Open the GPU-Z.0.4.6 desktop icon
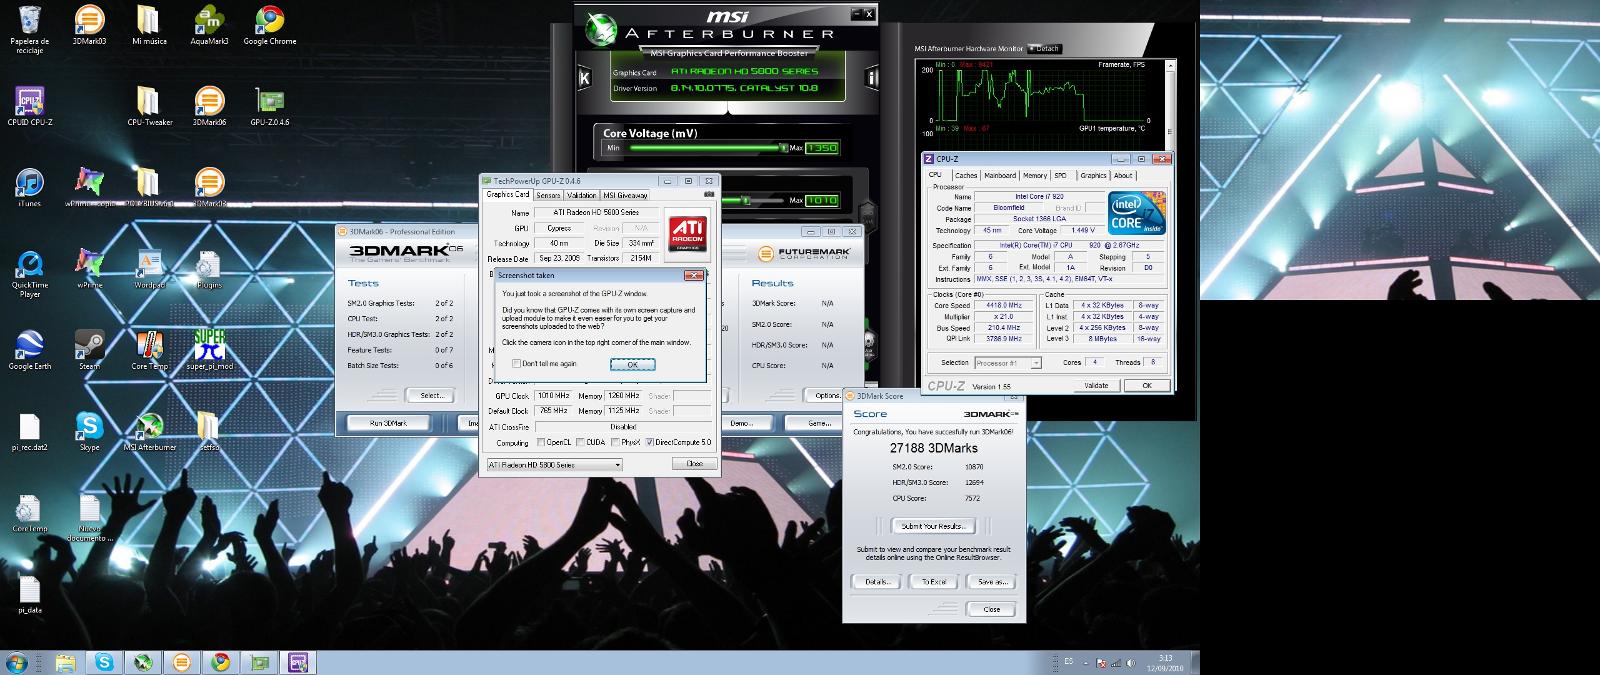Viewport: 1600px width, 675px height. (x=269, y=106)
